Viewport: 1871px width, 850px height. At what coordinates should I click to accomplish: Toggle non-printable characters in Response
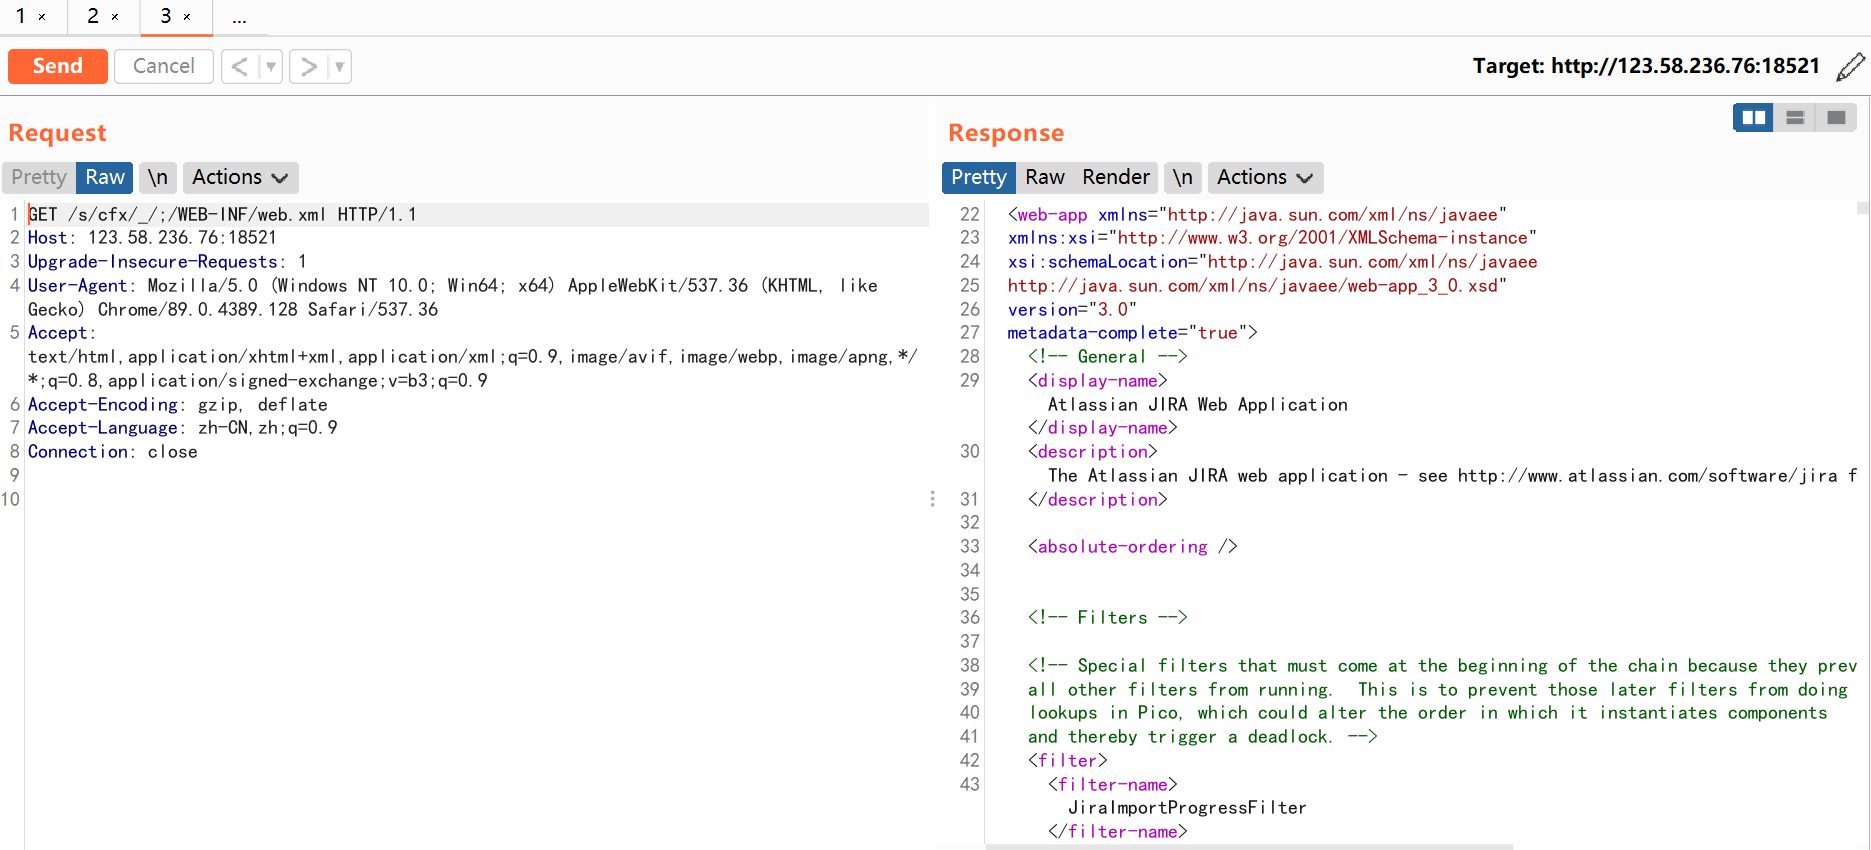[1182, 177]
